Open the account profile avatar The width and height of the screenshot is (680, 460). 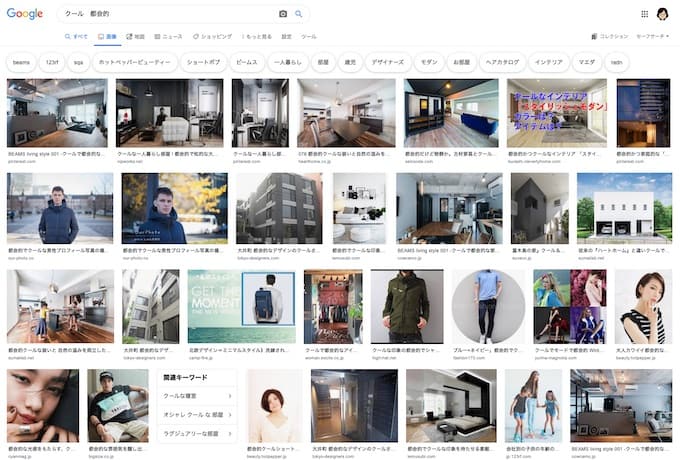pos(662,14)
